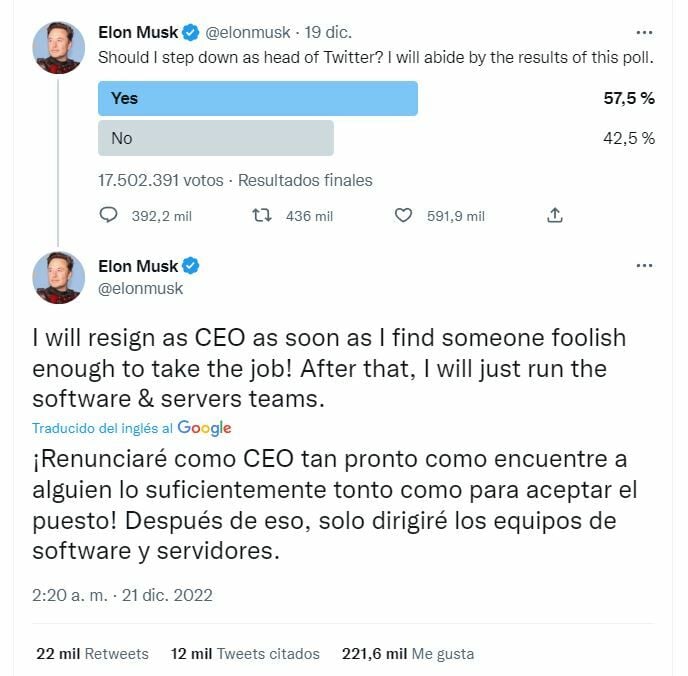Open the more options menu on poll tweet
This screenshot has width=688, height=676.
[645, 32]
